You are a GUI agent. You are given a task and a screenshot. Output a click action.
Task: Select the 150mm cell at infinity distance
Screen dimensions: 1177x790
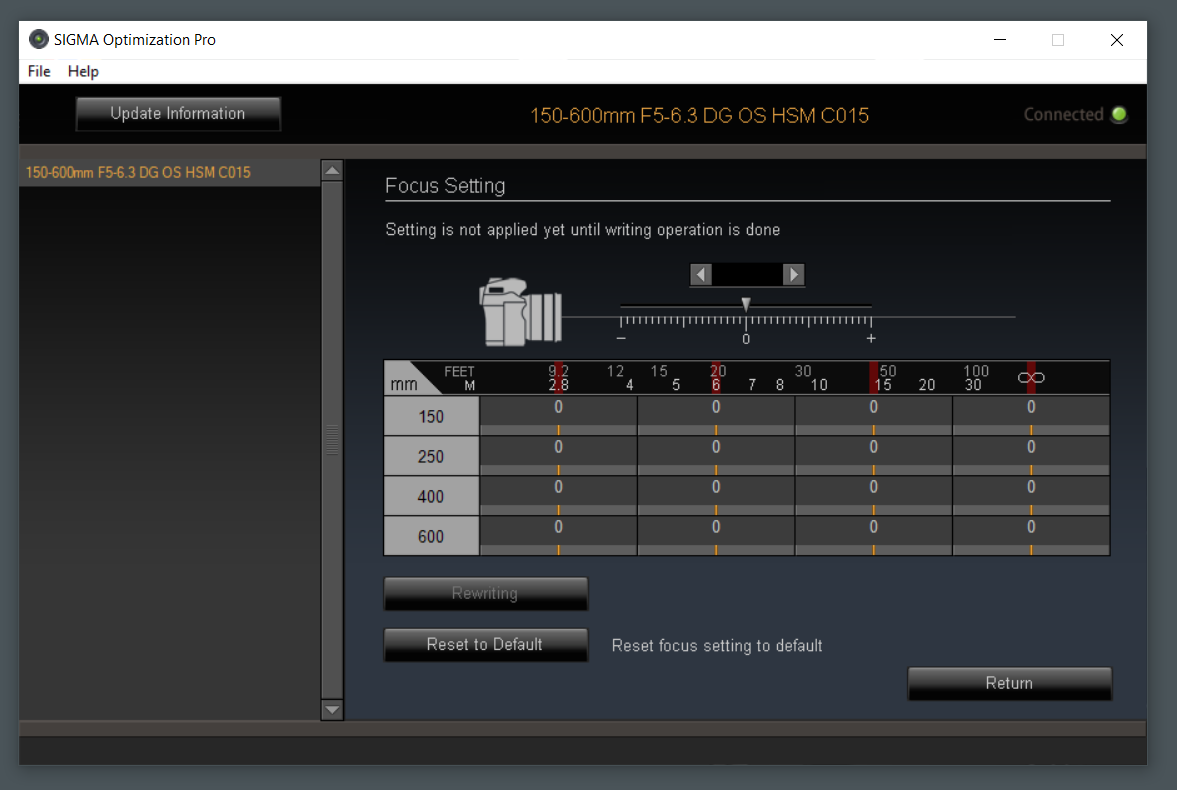click(1031, 416)
